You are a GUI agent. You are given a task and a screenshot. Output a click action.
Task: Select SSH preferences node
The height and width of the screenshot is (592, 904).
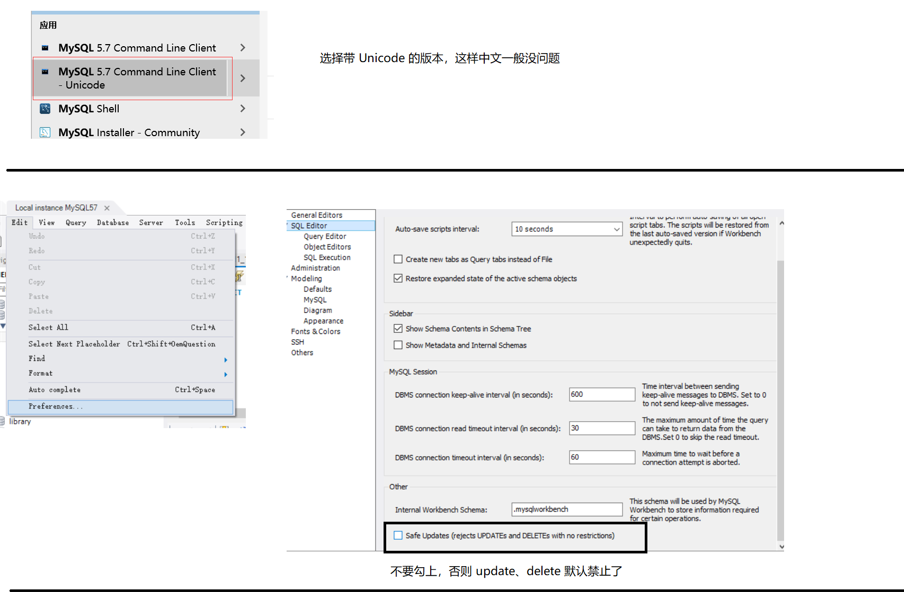tap(297, 342)
